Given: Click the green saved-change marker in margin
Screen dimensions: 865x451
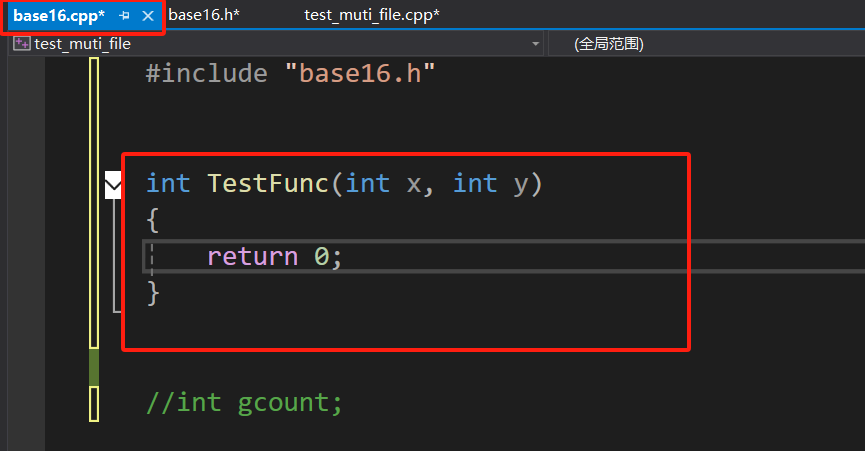Looking at the screenshot, I should pos(94,367).
